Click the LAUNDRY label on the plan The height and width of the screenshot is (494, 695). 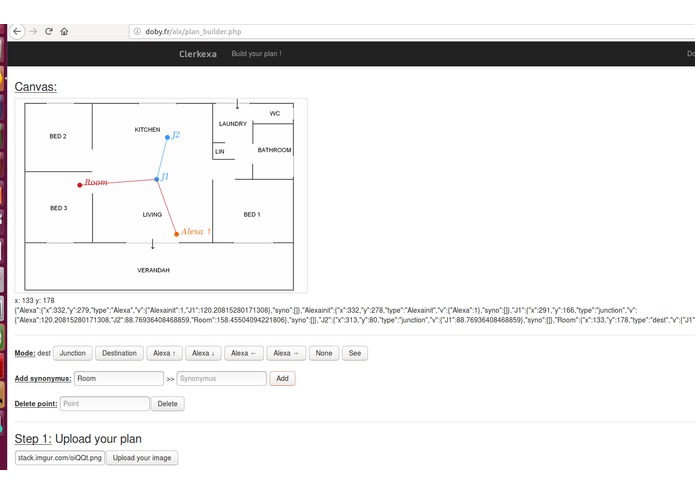click(x=233, y=124)
